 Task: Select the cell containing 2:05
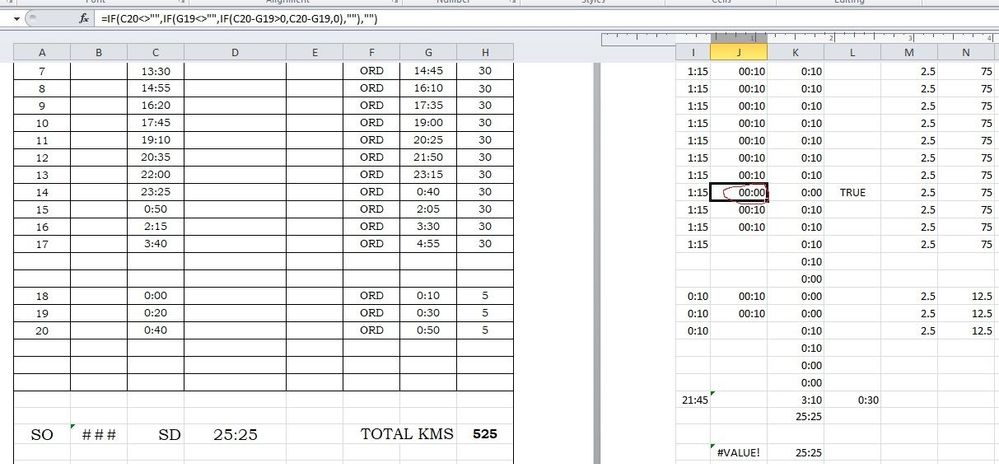428,209
